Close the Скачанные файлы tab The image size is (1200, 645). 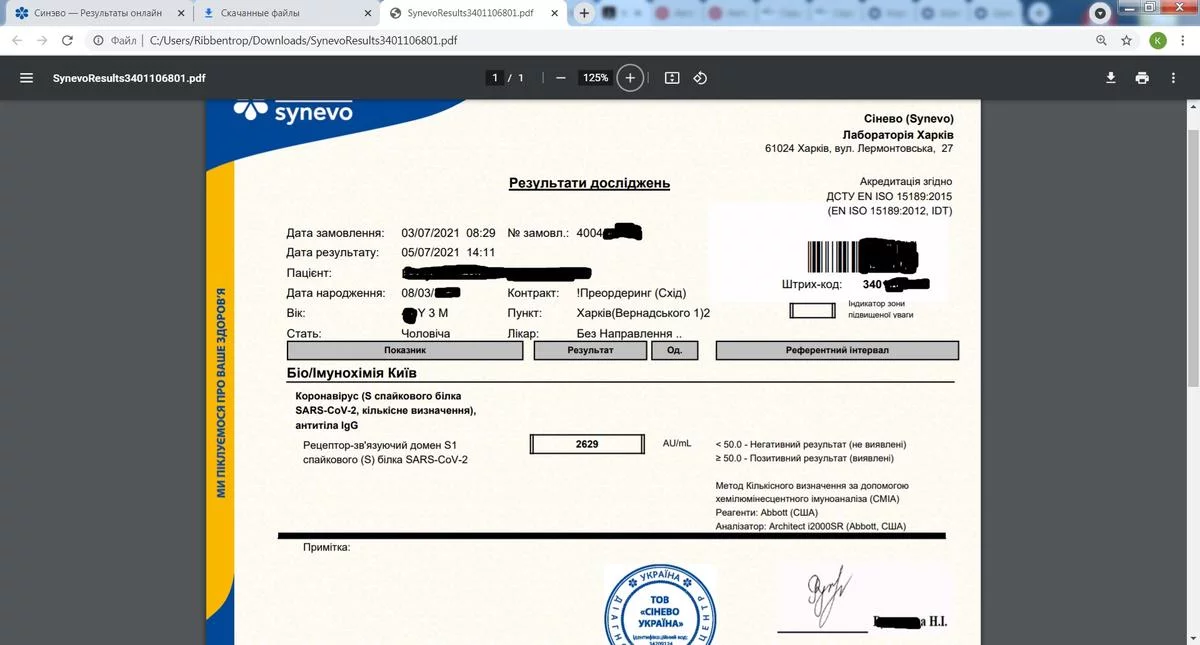click(367, 14)
